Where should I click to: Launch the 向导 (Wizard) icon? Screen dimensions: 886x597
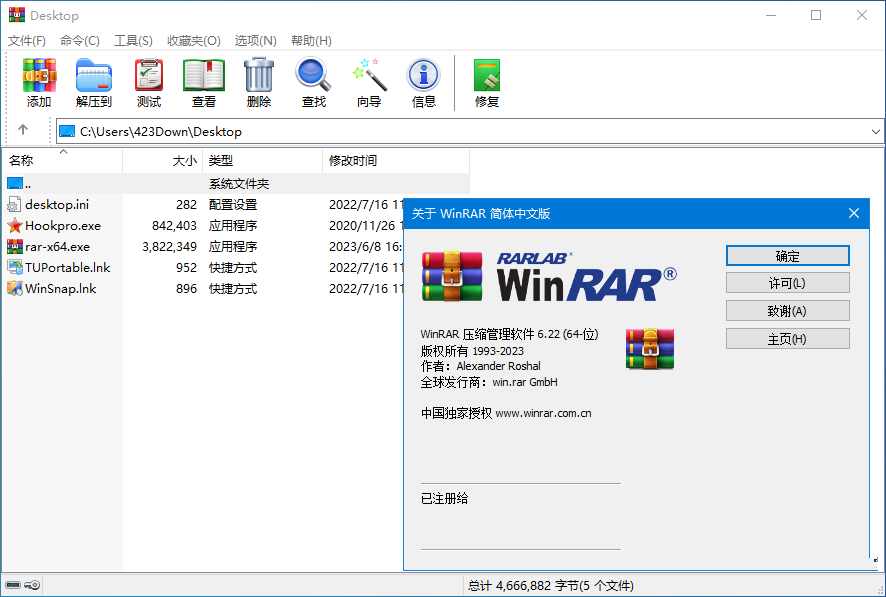pyautogui.click(x=368, y=82)
